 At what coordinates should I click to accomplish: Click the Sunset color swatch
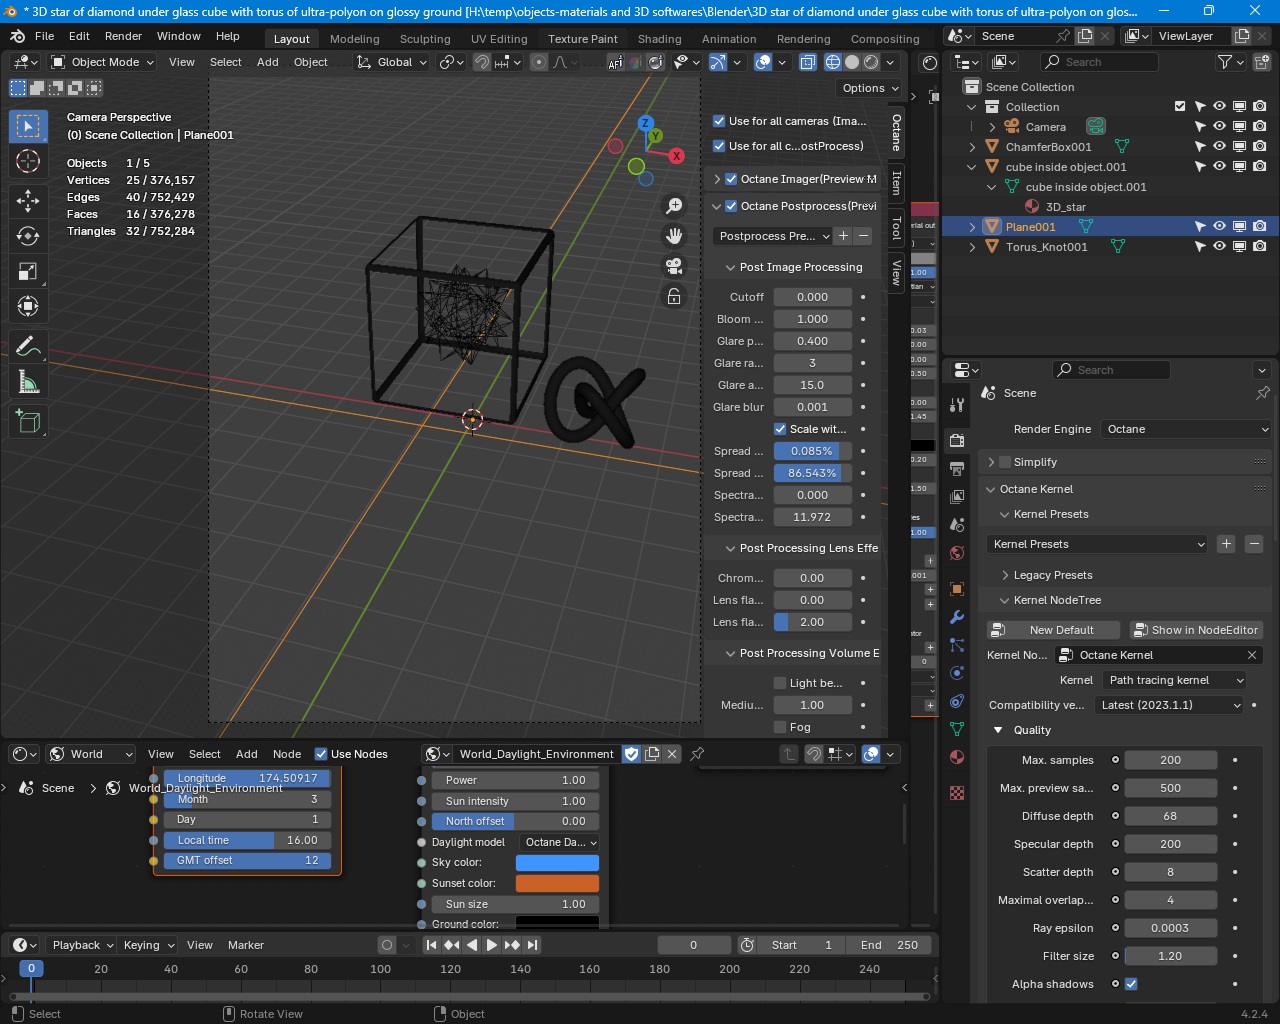point(557,884)
